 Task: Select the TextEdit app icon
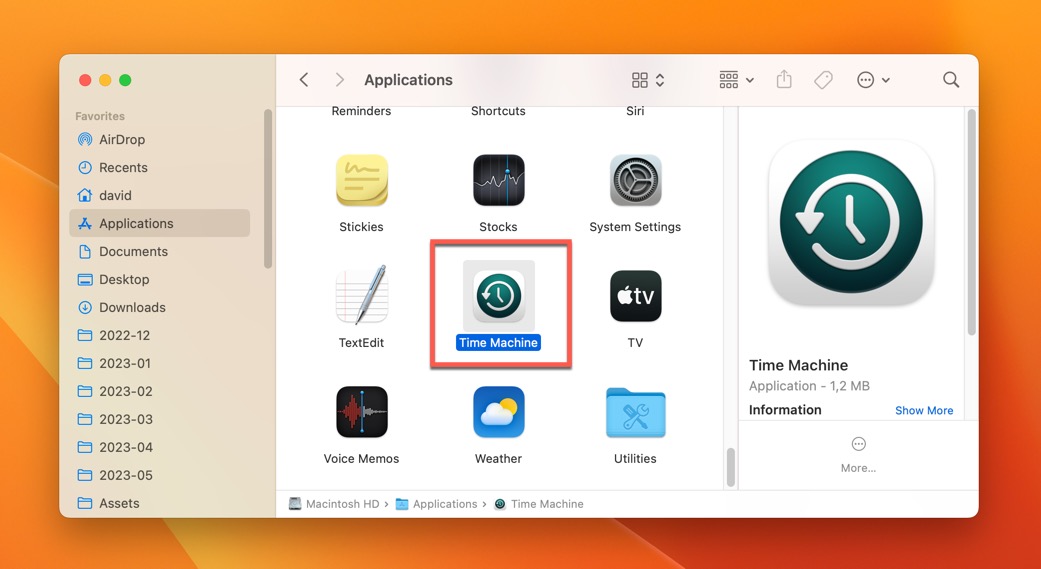[x=361, y=295]
